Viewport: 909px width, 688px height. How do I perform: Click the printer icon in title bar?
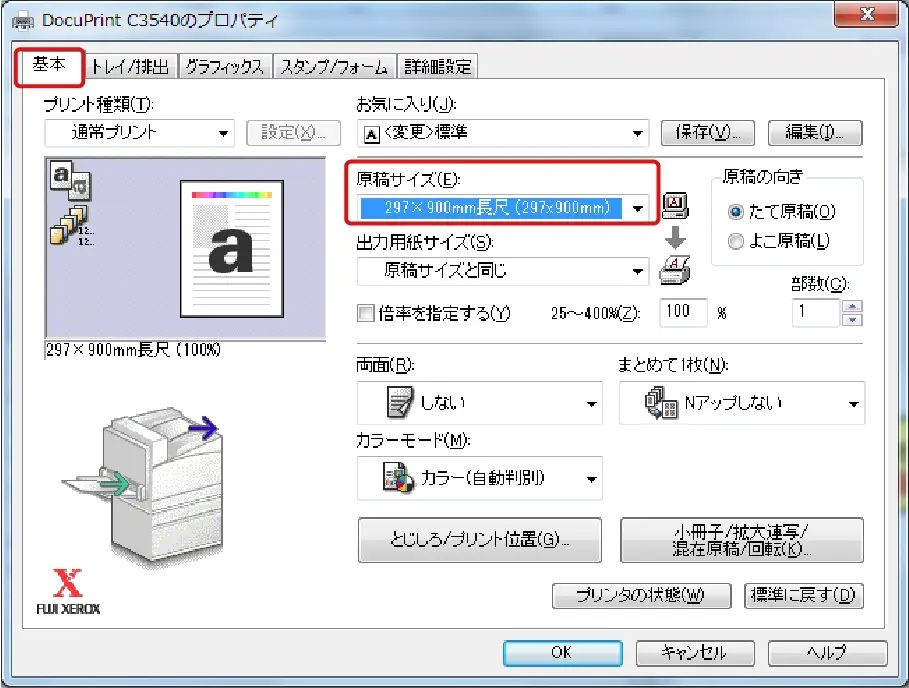23,21
